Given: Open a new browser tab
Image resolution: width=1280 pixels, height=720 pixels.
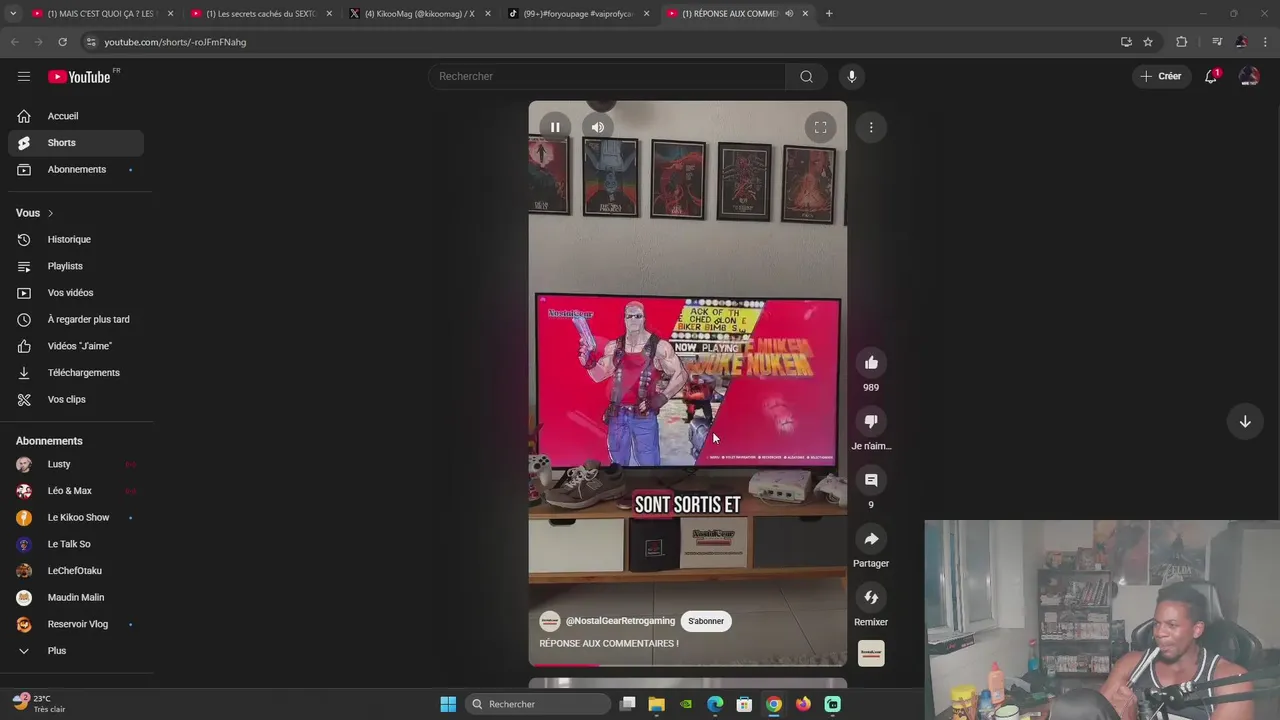Looking at the screenshot, I should 829,14.
